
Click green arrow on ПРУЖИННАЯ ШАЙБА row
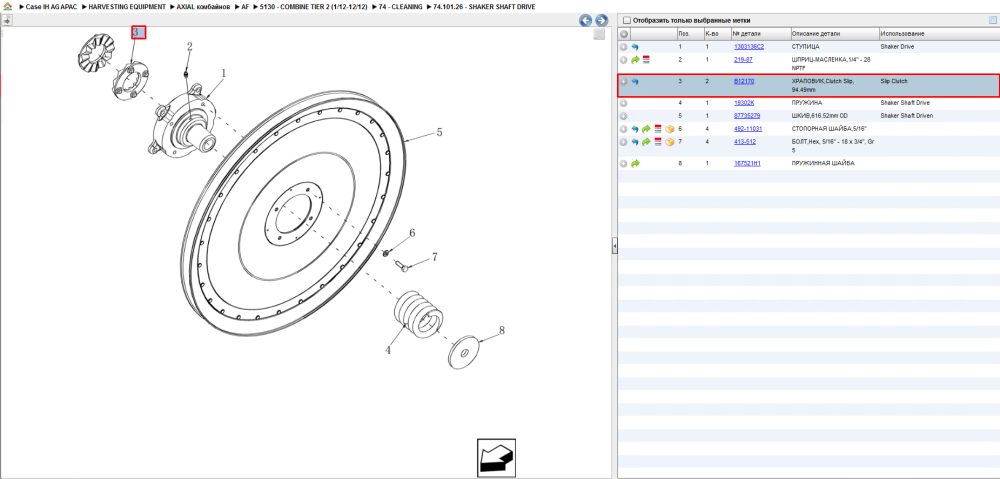tap(635, 163)
